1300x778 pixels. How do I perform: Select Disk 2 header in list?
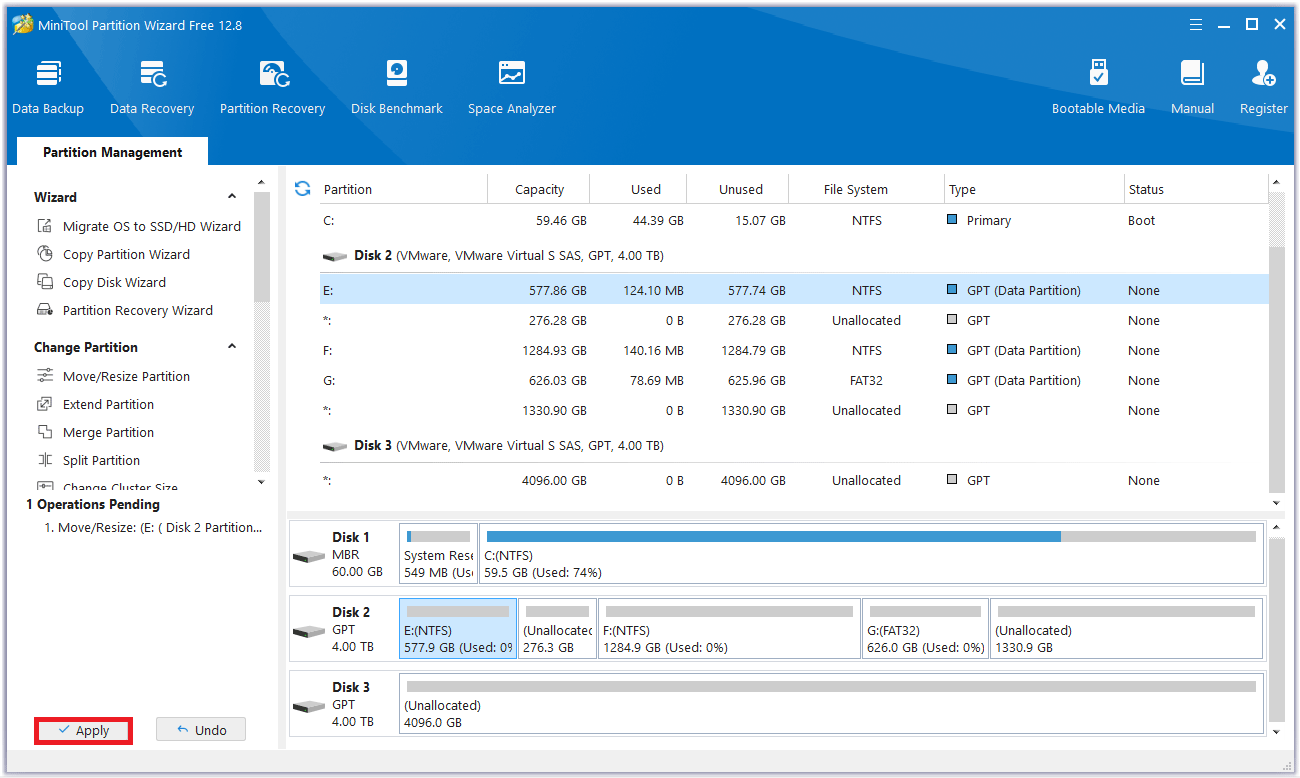click(794, 255)
